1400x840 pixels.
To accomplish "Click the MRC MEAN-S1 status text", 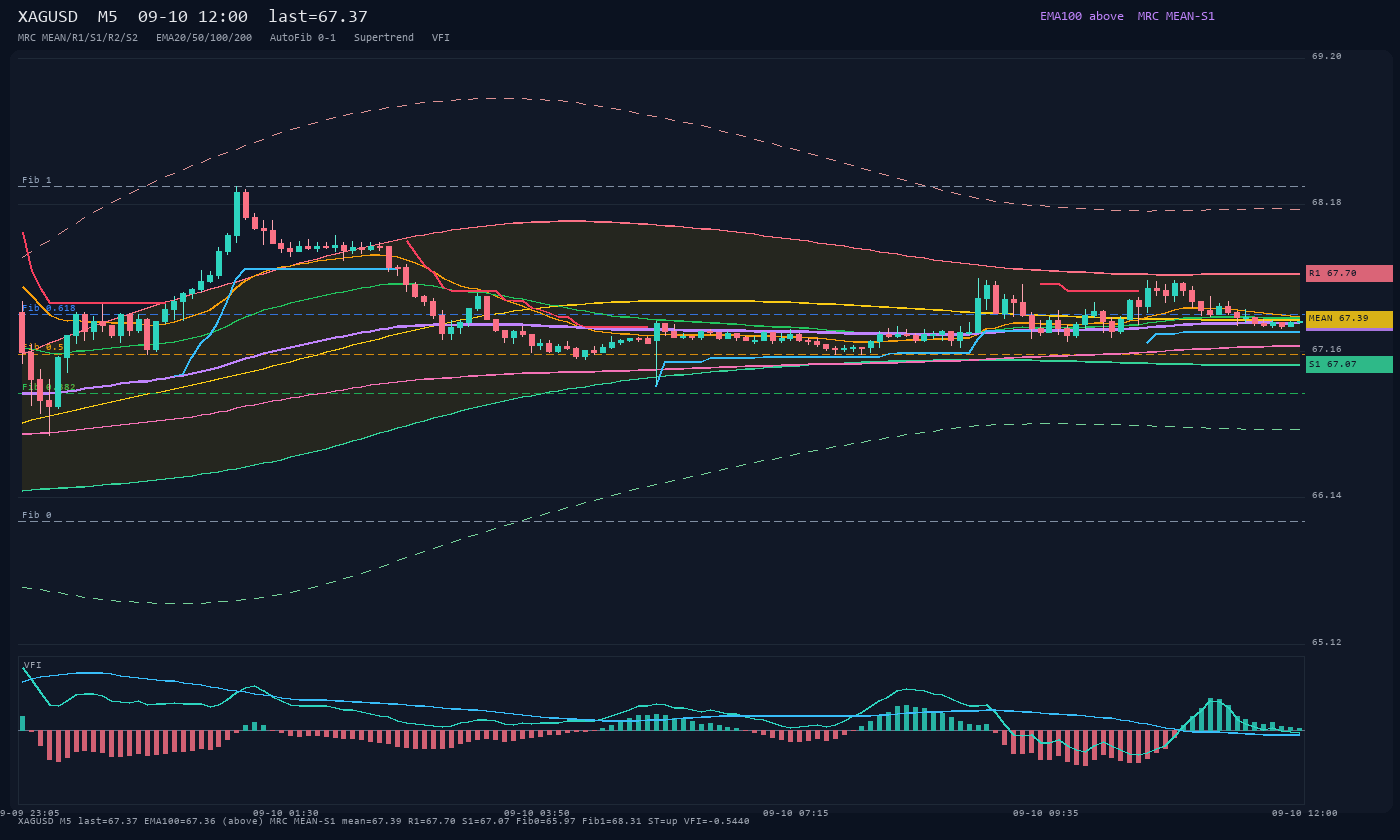I will click(1176, 16).
